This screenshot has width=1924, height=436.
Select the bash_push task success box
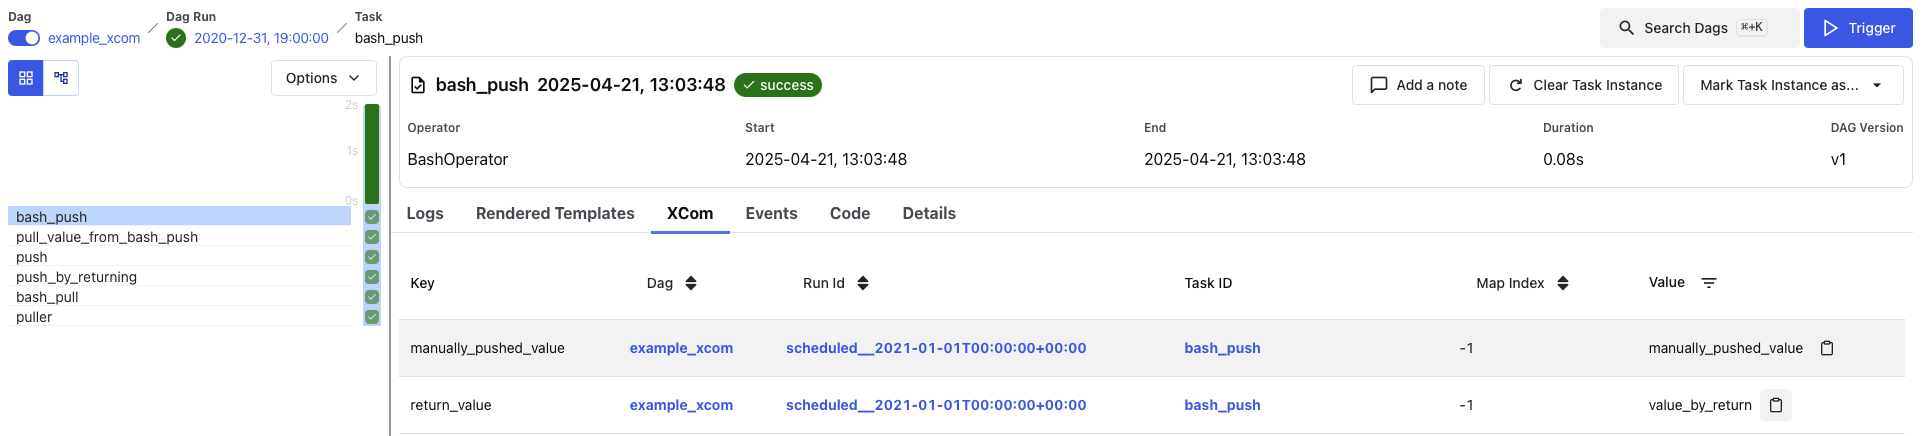click(x=372, y=217)
